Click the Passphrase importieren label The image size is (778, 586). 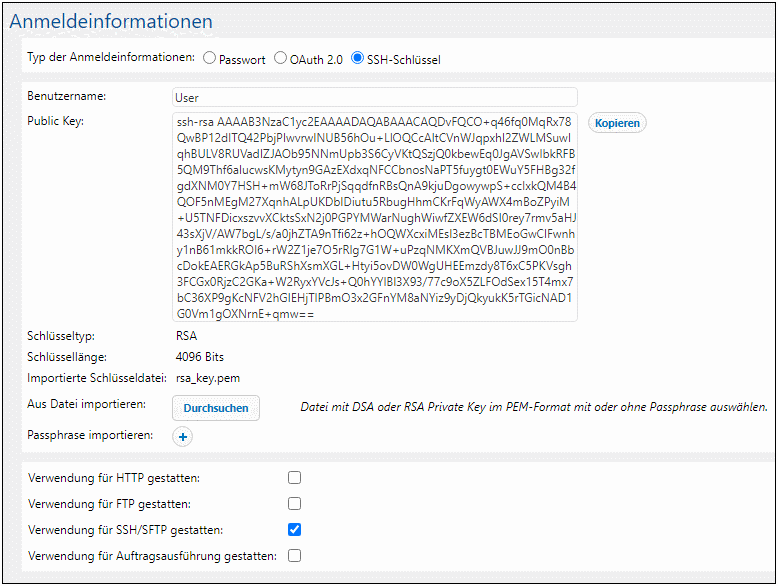(90, 435)
